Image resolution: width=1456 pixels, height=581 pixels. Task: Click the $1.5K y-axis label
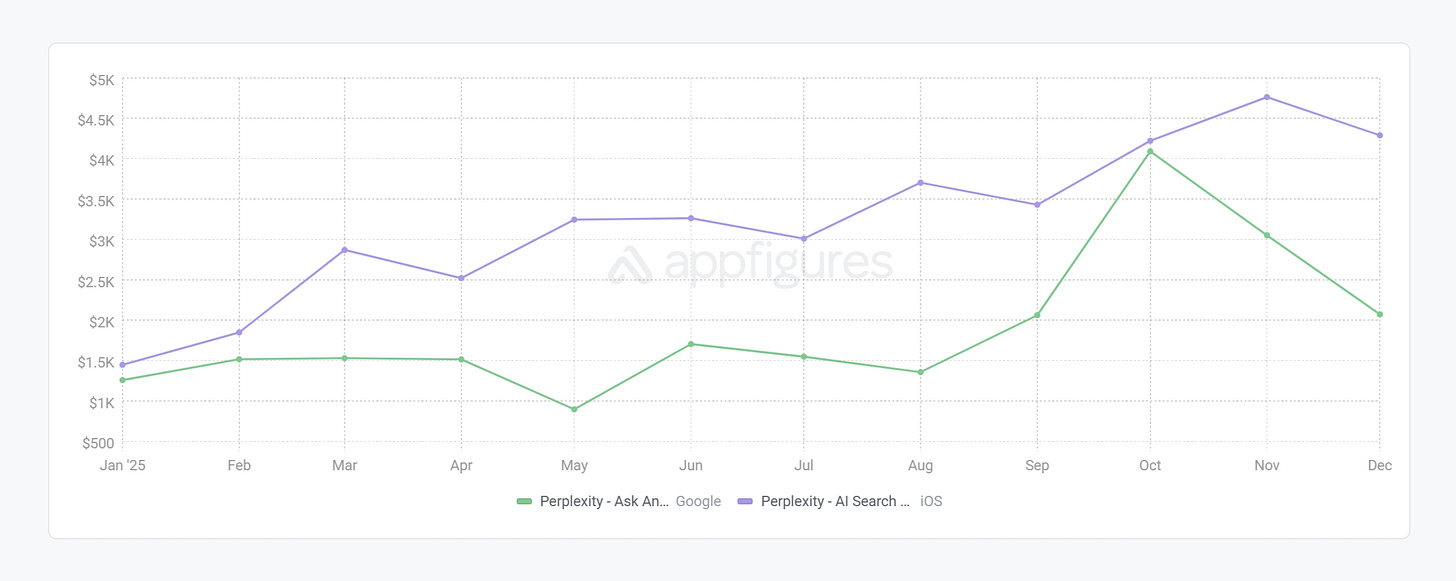point(96,362)
